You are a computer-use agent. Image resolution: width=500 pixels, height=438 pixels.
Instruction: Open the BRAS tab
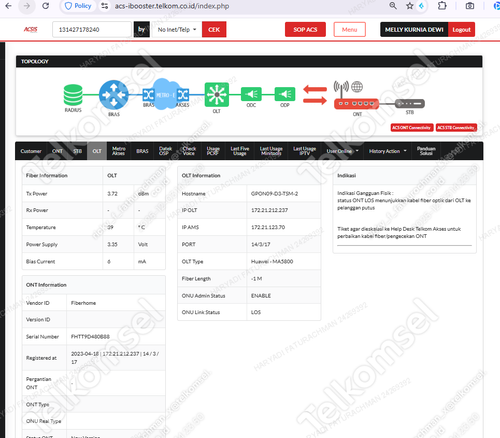[142, 151]
